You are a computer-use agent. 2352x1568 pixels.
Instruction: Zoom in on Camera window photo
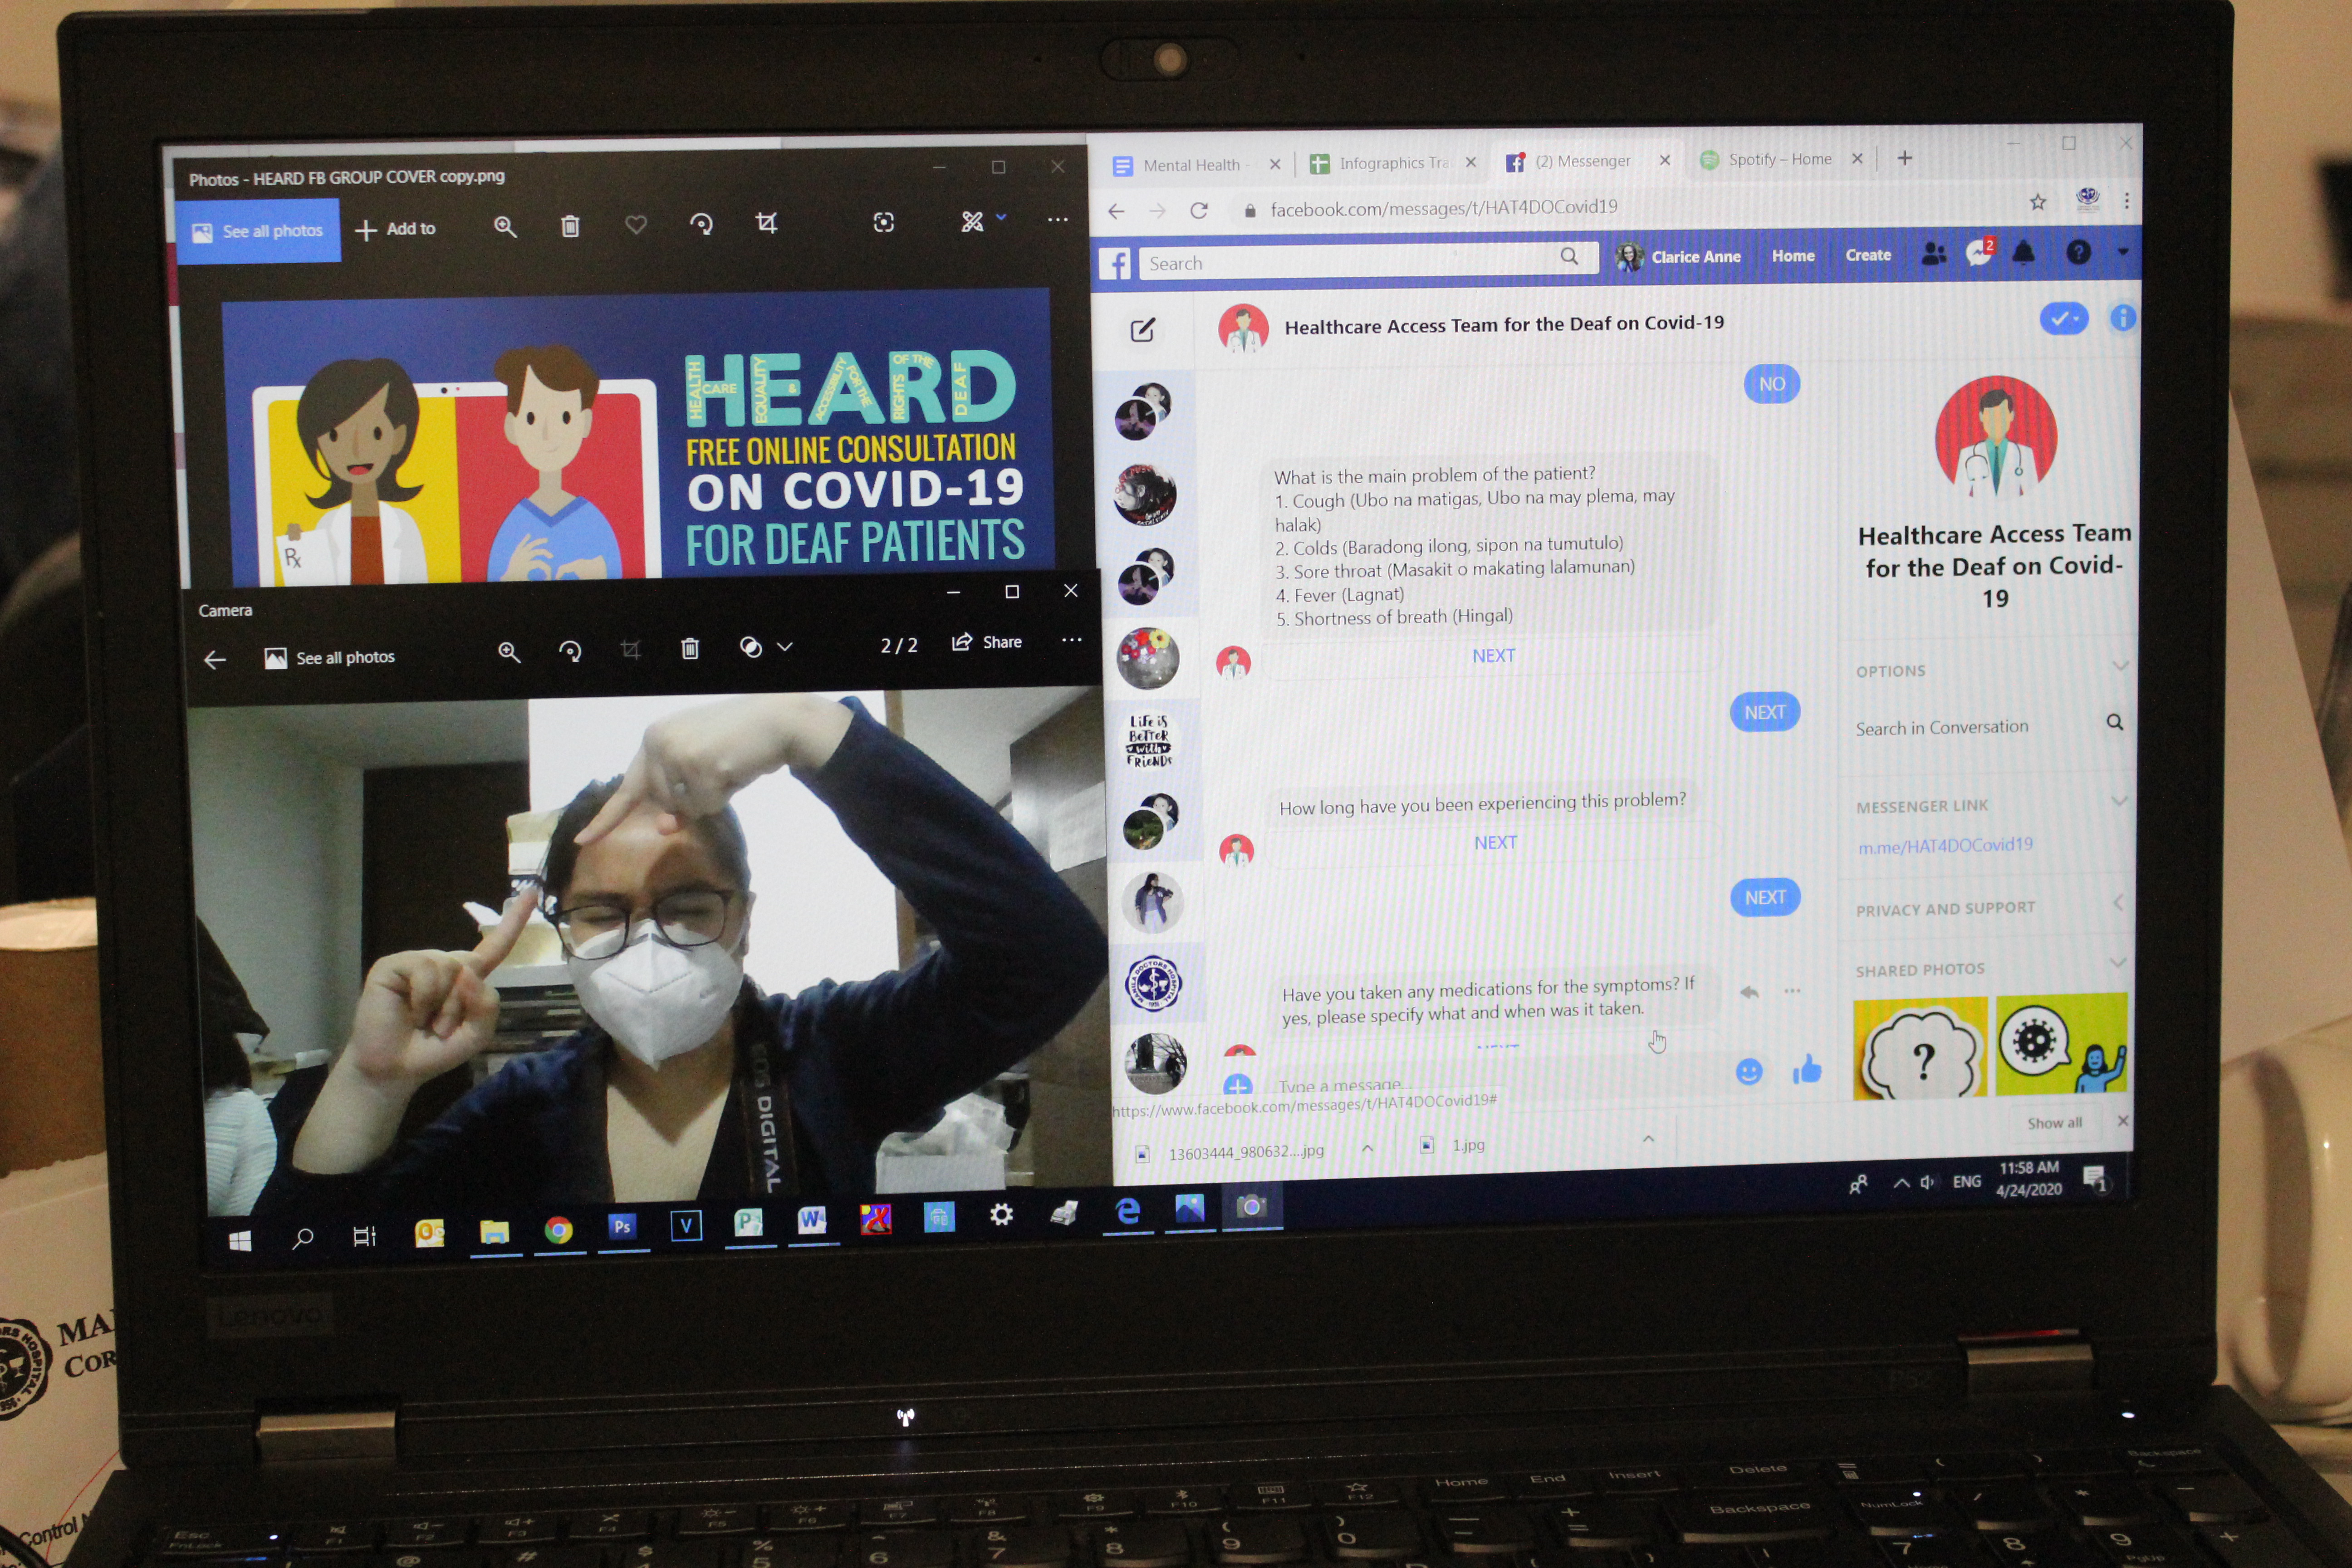click(x=509, y=653)
